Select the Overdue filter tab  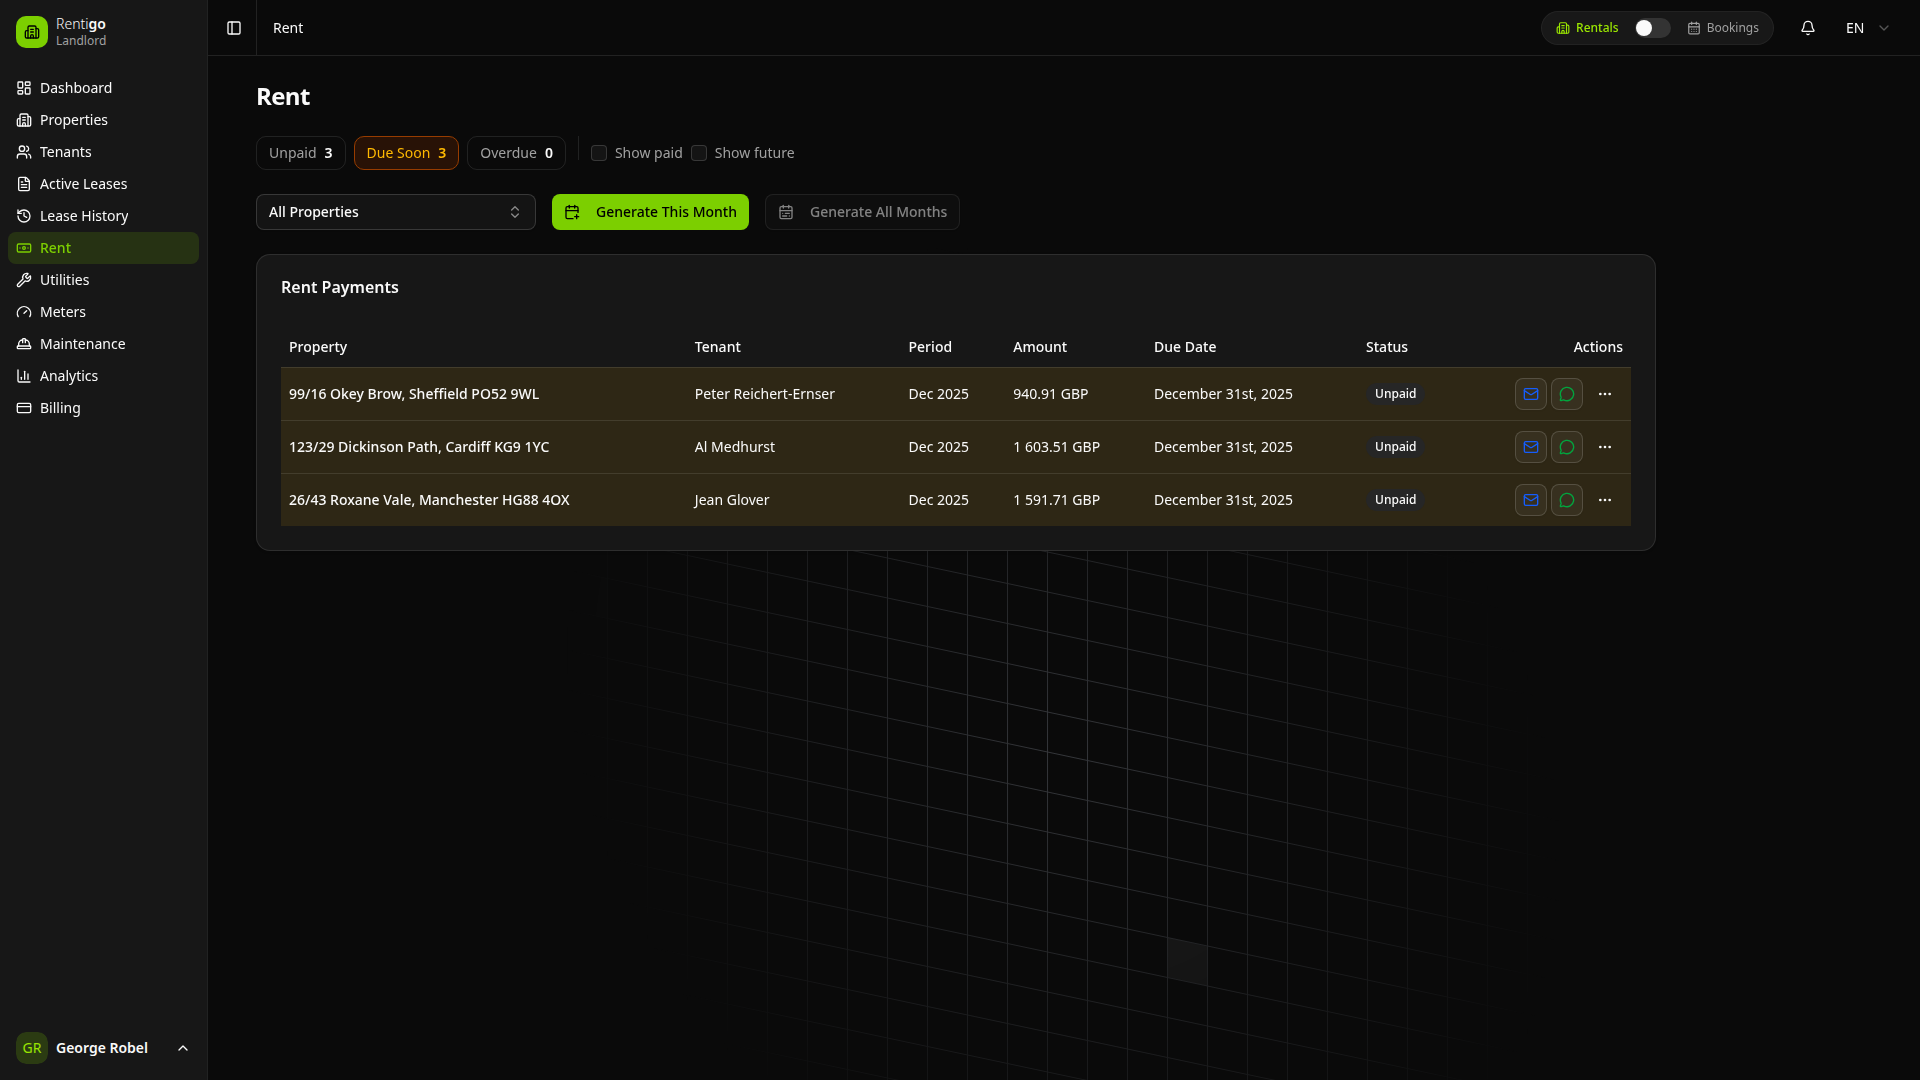(x=516, y=153)
